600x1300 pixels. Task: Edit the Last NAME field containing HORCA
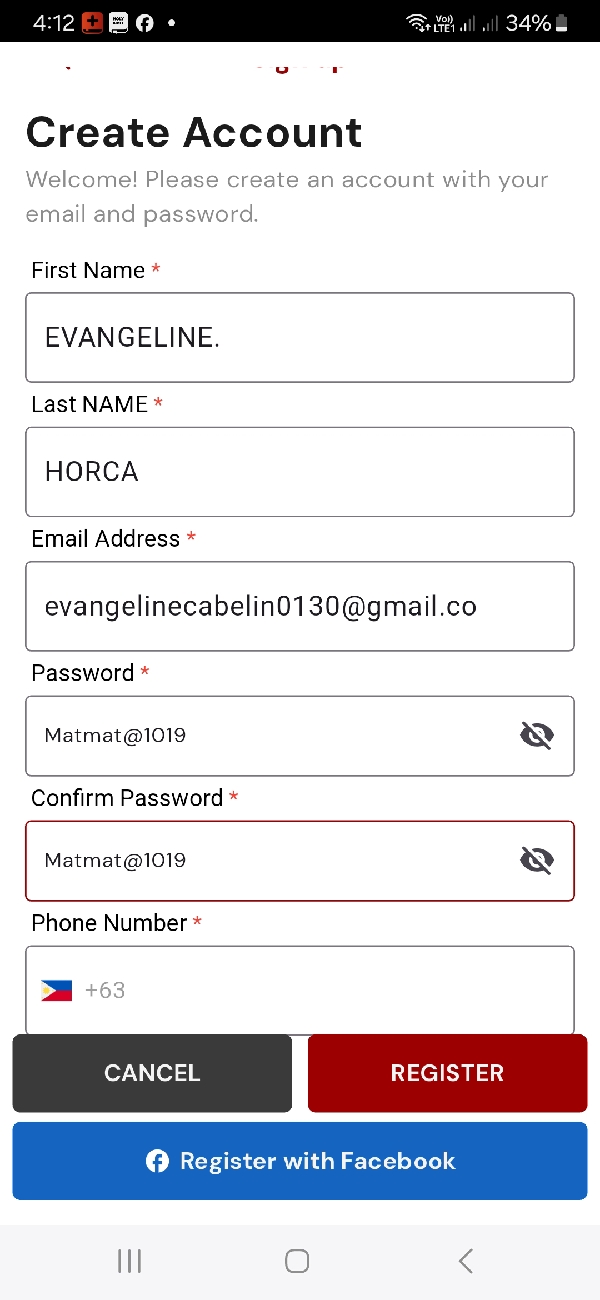300,472
